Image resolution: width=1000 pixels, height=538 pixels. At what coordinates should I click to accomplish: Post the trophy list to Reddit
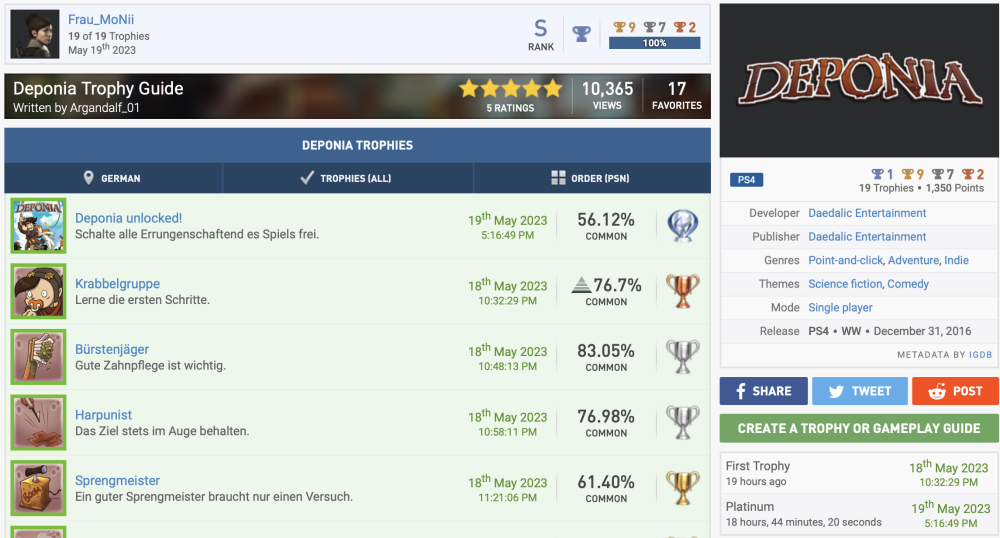click(955, 391)
